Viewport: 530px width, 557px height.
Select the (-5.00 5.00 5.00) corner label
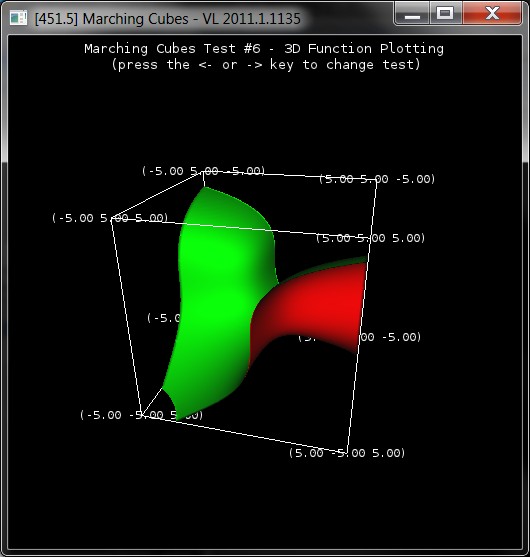click(110, 218)
